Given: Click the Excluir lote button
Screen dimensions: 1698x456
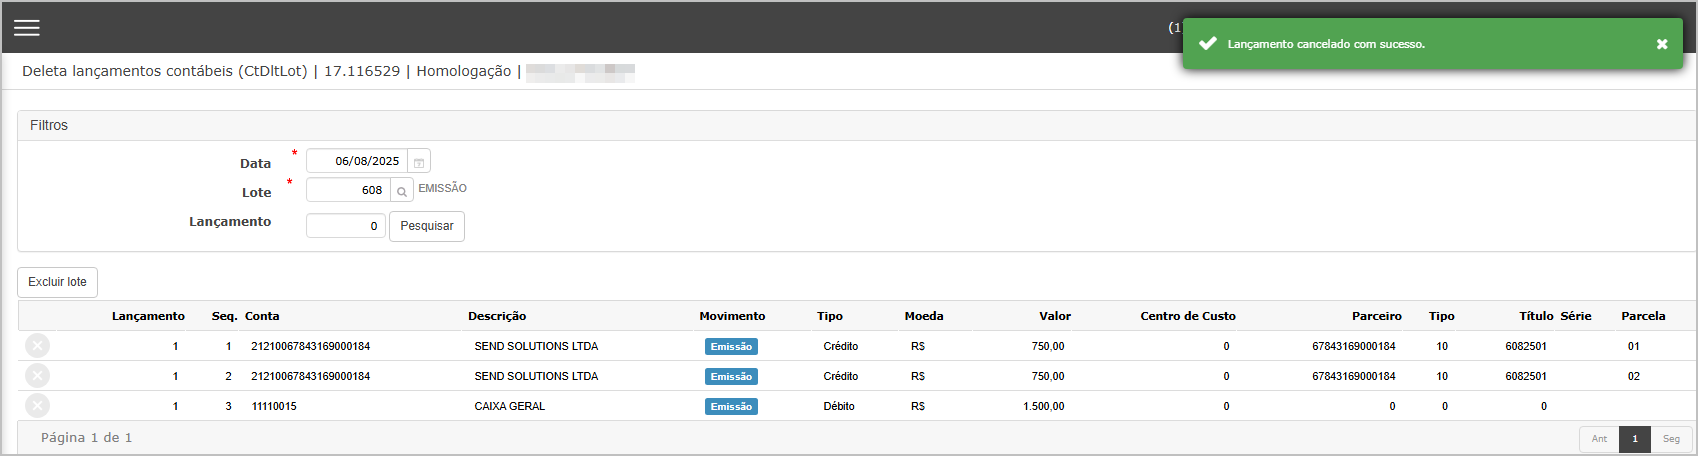Looking at the screenshot, I should click(57, 282).
